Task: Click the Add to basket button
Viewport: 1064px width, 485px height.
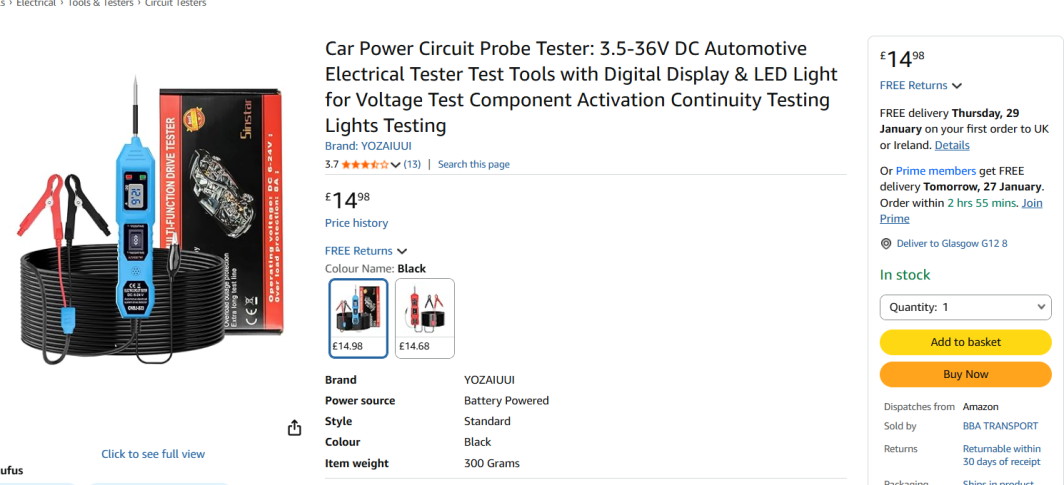Action: [x=965, y=342]
